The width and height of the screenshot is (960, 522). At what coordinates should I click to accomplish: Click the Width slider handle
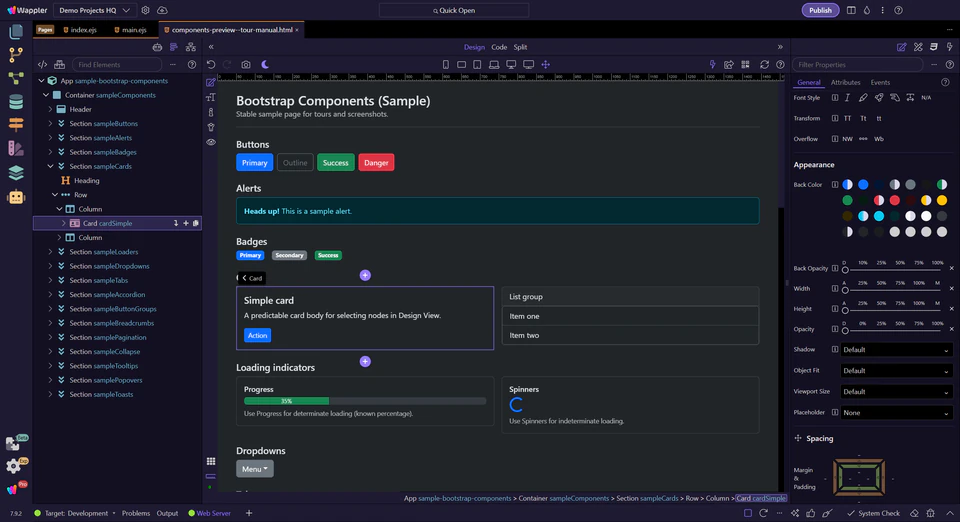tap(845, 290)
